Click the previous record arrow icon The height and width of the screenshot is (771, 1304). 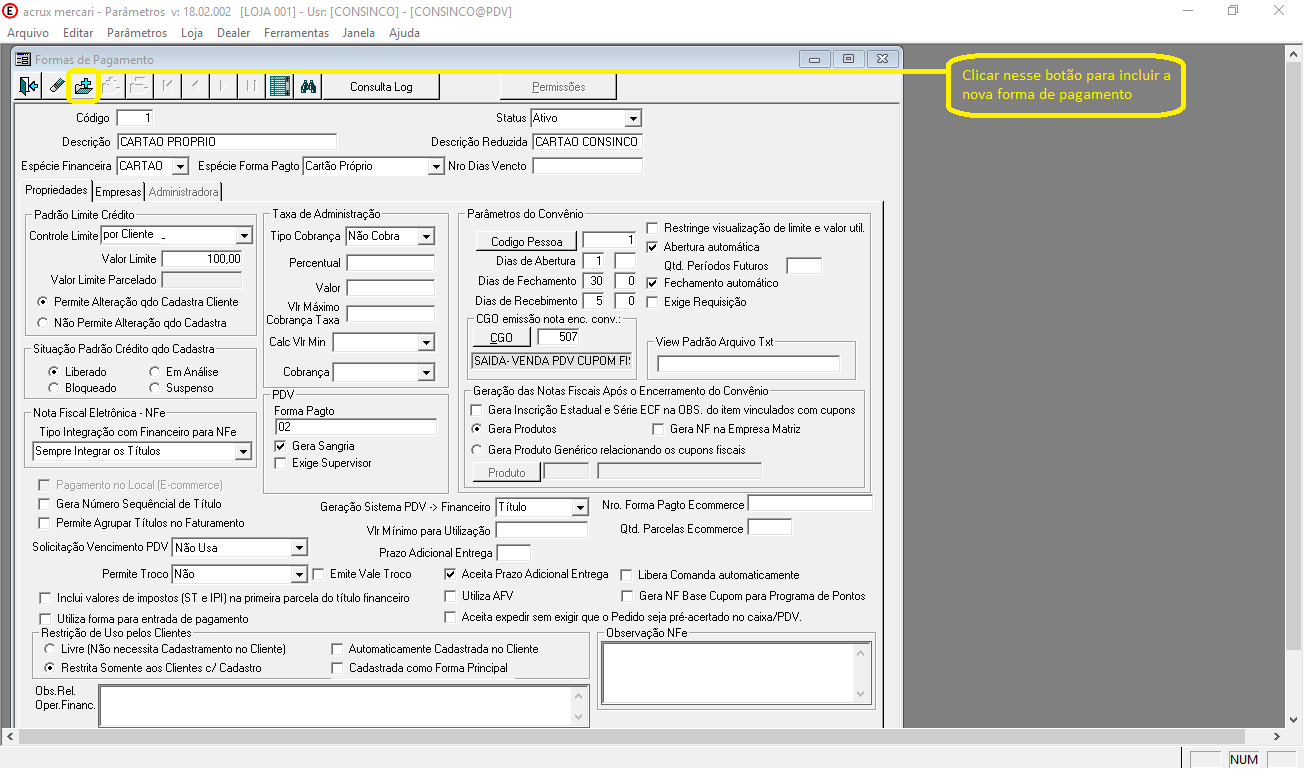click(195, 87)
